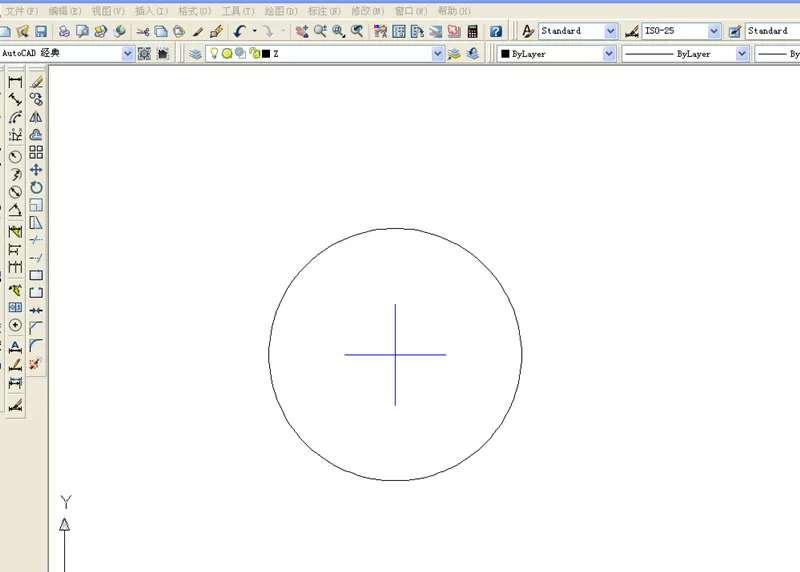Click the black ByLayer color swatch
The image size is (800, 572).
505,54
